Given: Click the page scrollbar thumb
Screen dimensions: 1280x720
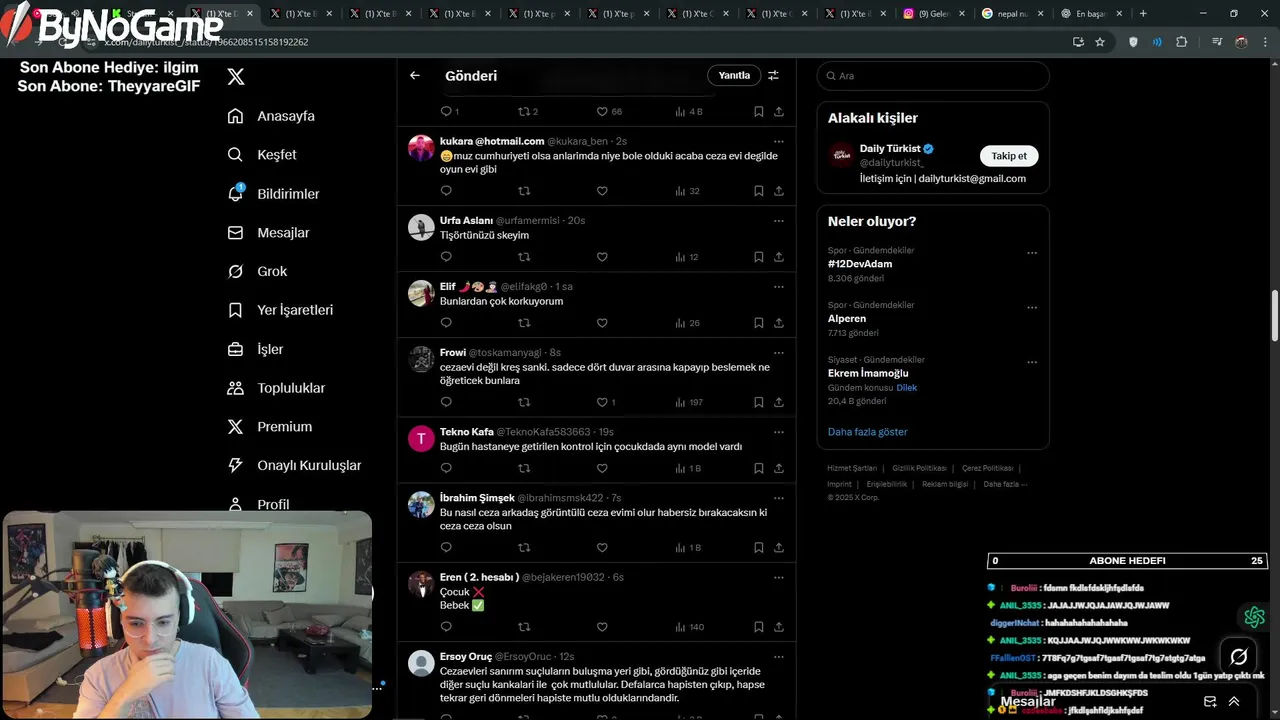Looking at the screenshot, I should coord(1274,317).
